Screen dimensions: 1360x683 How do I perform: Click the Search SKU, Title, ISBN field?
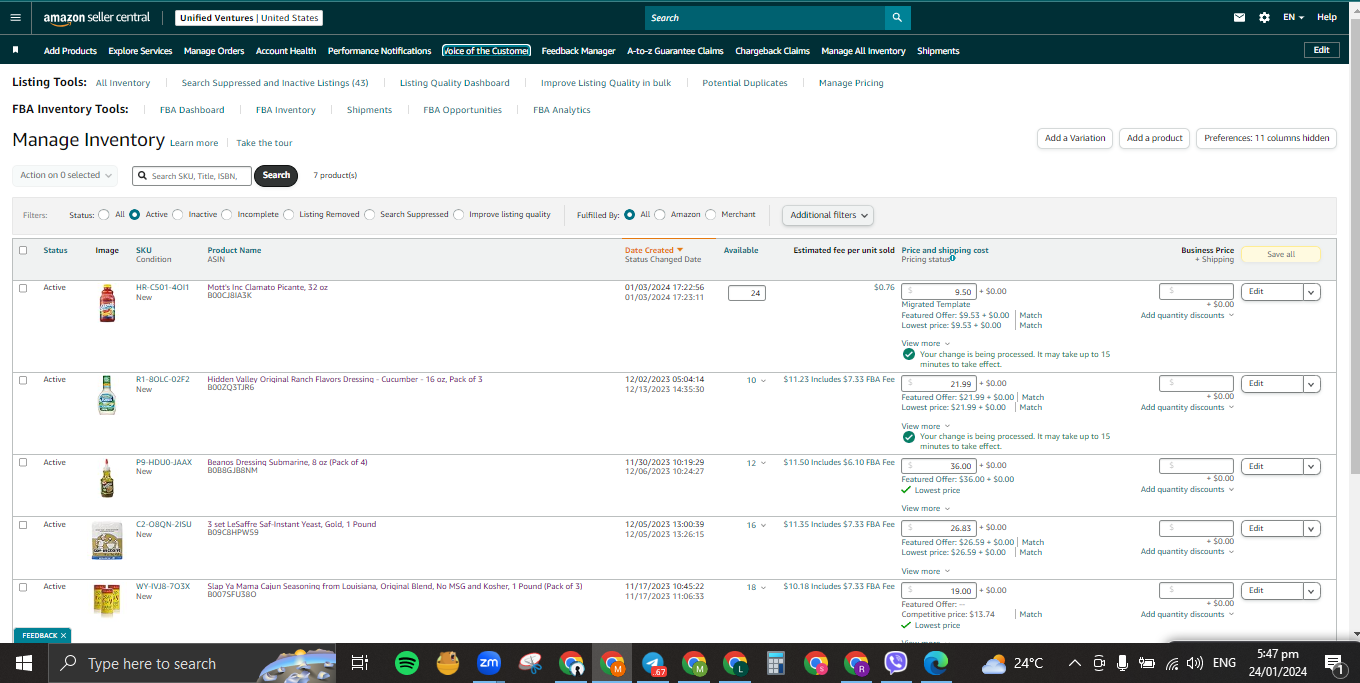(x=192, y=176)
